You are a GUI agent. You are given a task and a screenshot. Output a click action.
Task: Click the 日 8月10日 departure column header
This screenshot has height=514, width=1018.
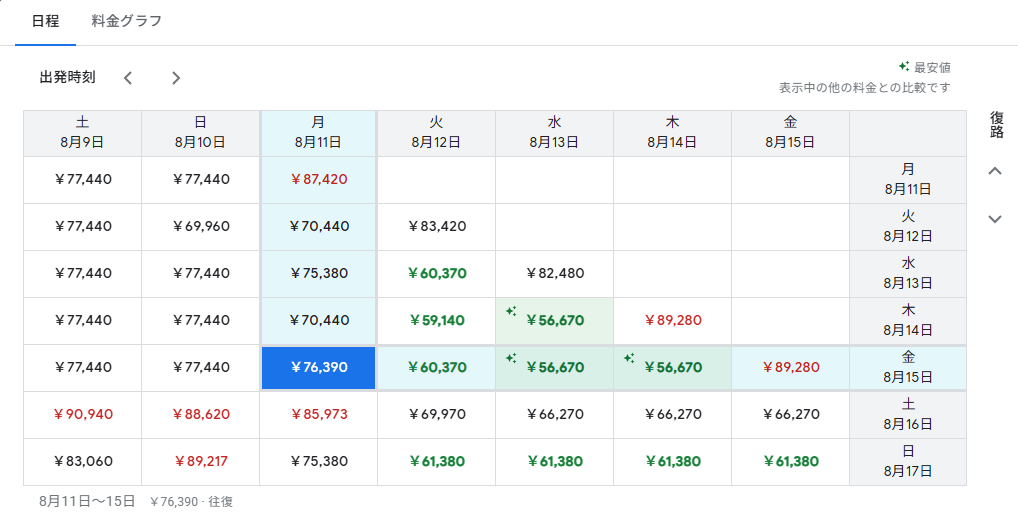pyautogui.click(x=201, y=133)
